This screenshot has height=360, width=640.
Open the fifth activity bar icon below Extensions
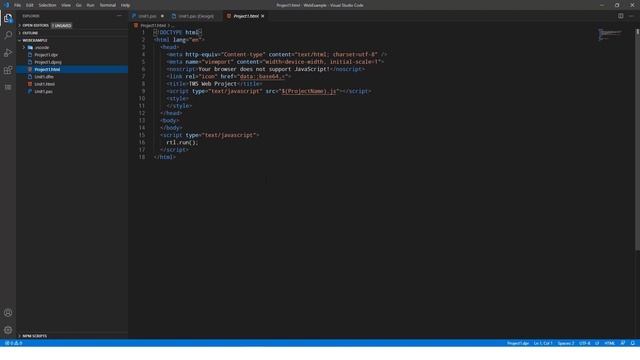(8, 87)
